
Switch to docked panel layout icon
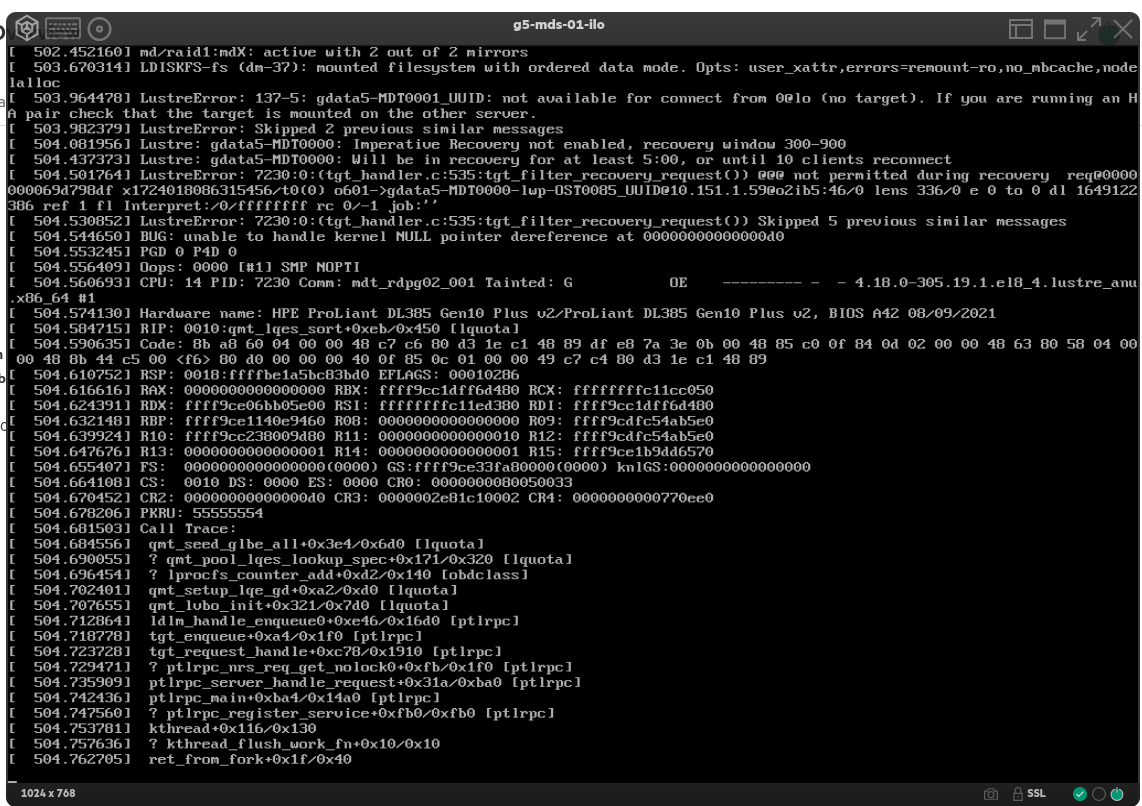[x=1020, y=30]
